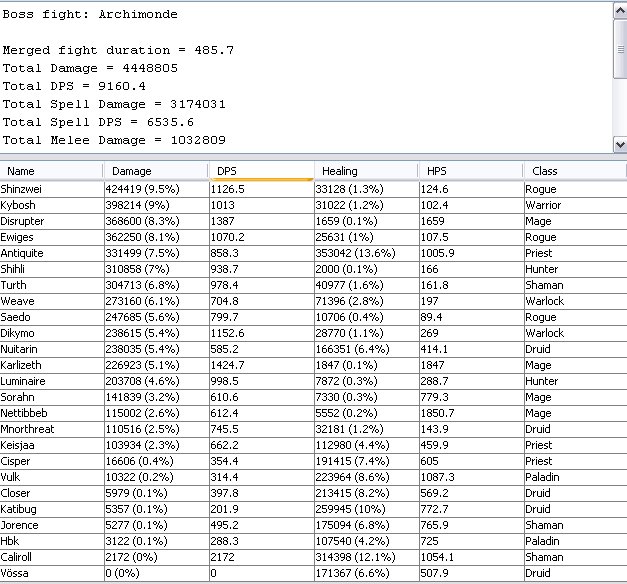
Task: Click the name Luminaire
Action: pyautogui.click(x=23, y=381)
